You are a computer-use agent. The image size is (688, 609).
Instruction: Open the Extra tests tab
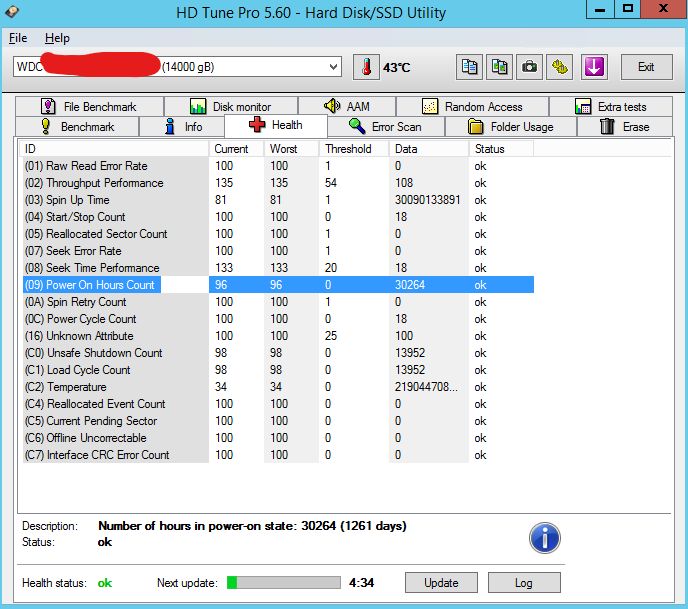[611, 107]
